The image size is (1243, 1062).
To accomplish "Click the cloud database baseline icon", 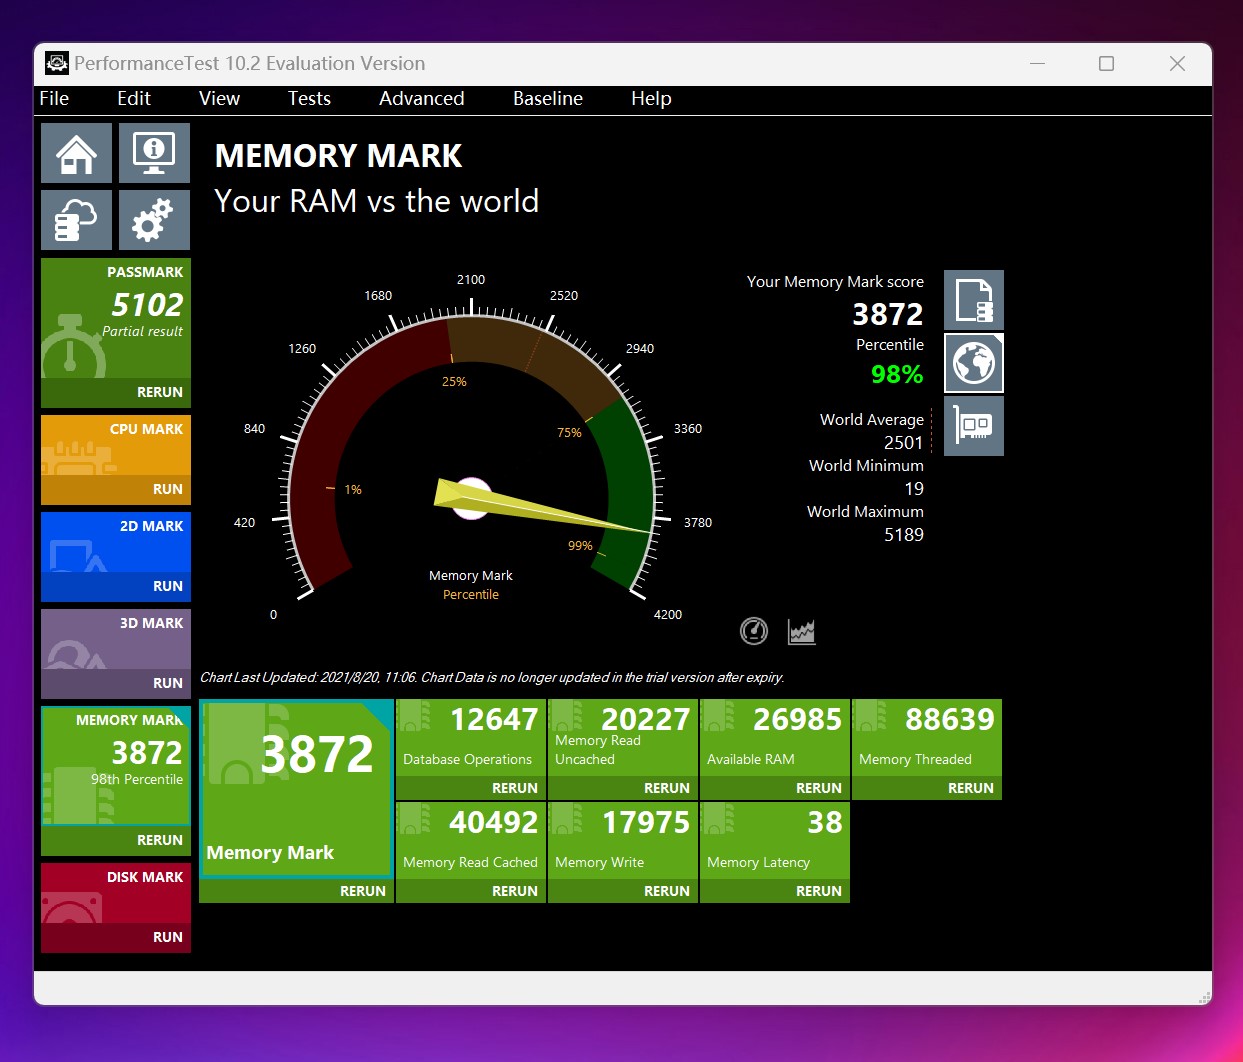I will (76, 220).
